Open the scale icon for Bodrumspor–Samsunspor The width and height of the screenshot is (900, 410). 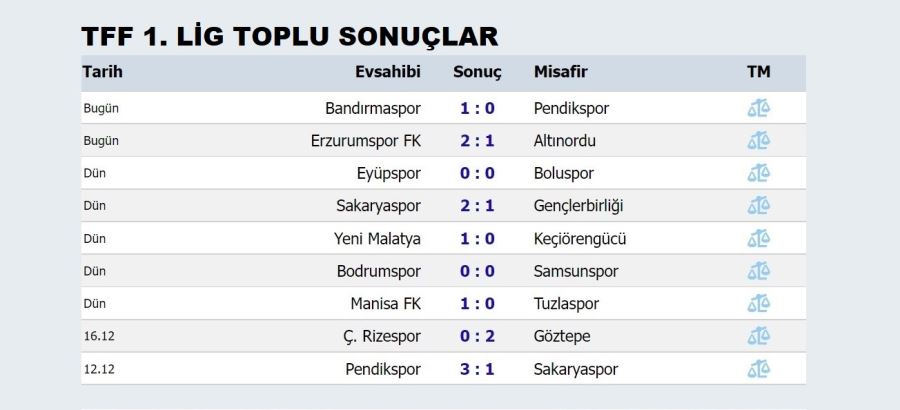click(x=758, y=271)
